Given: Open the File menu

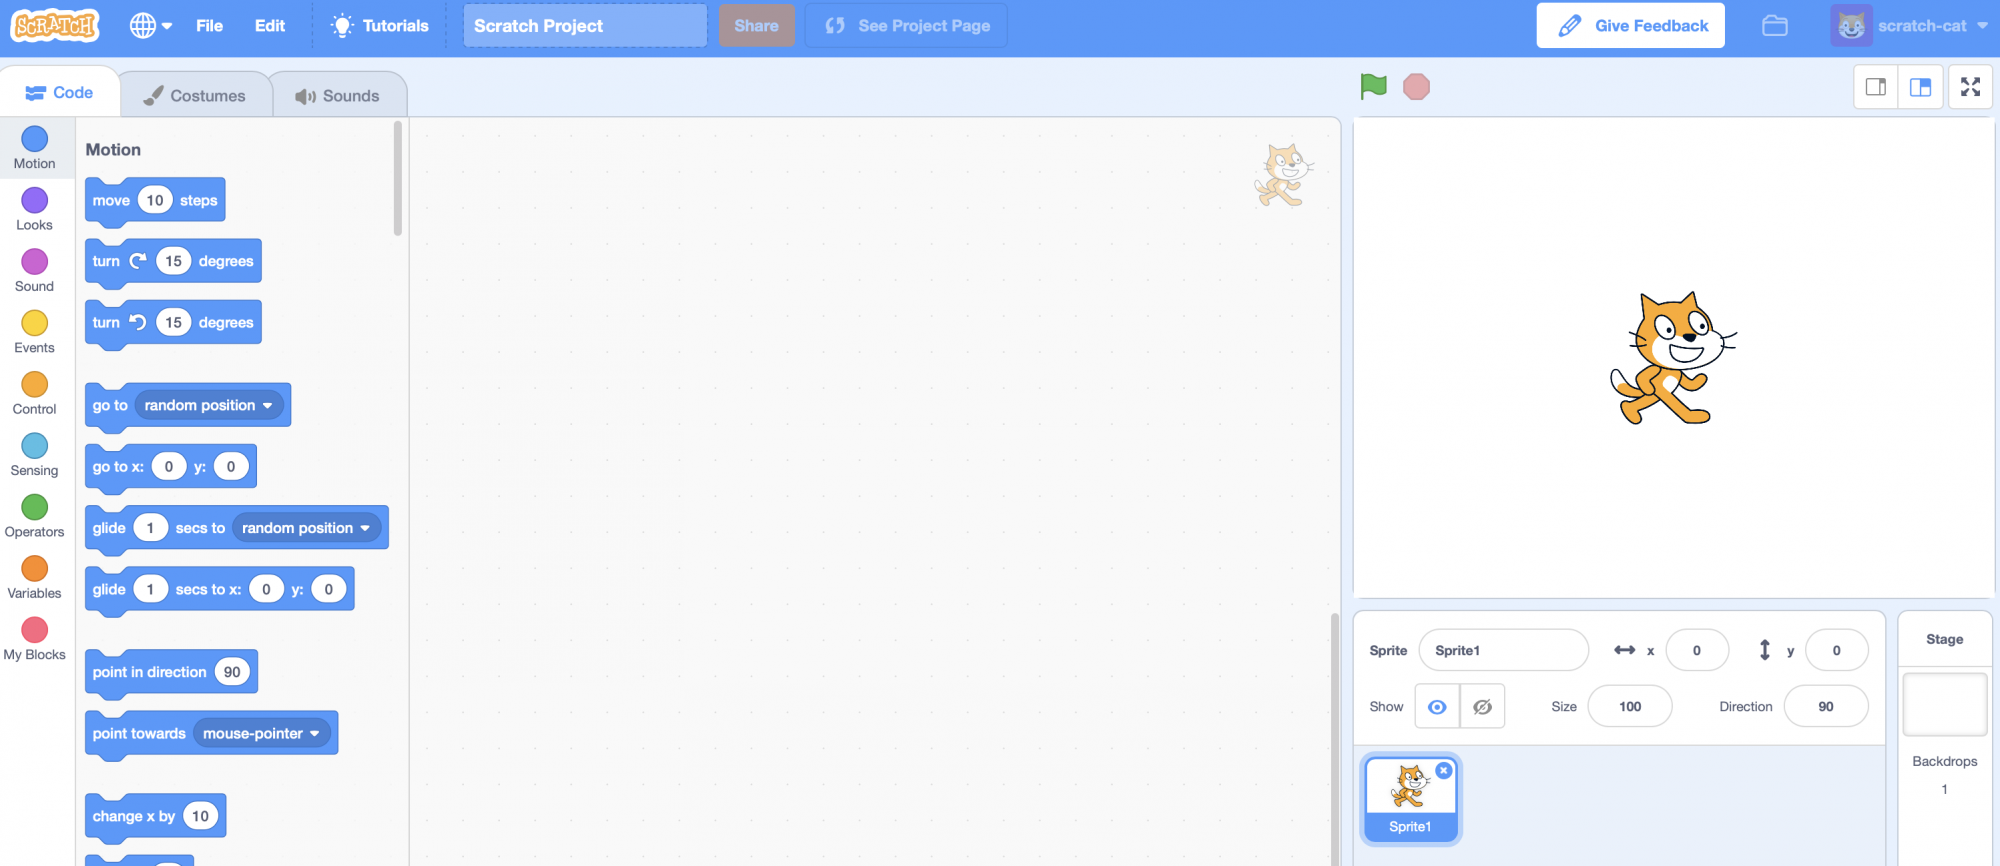Looking at the screenshot, I should click(209, 26).
